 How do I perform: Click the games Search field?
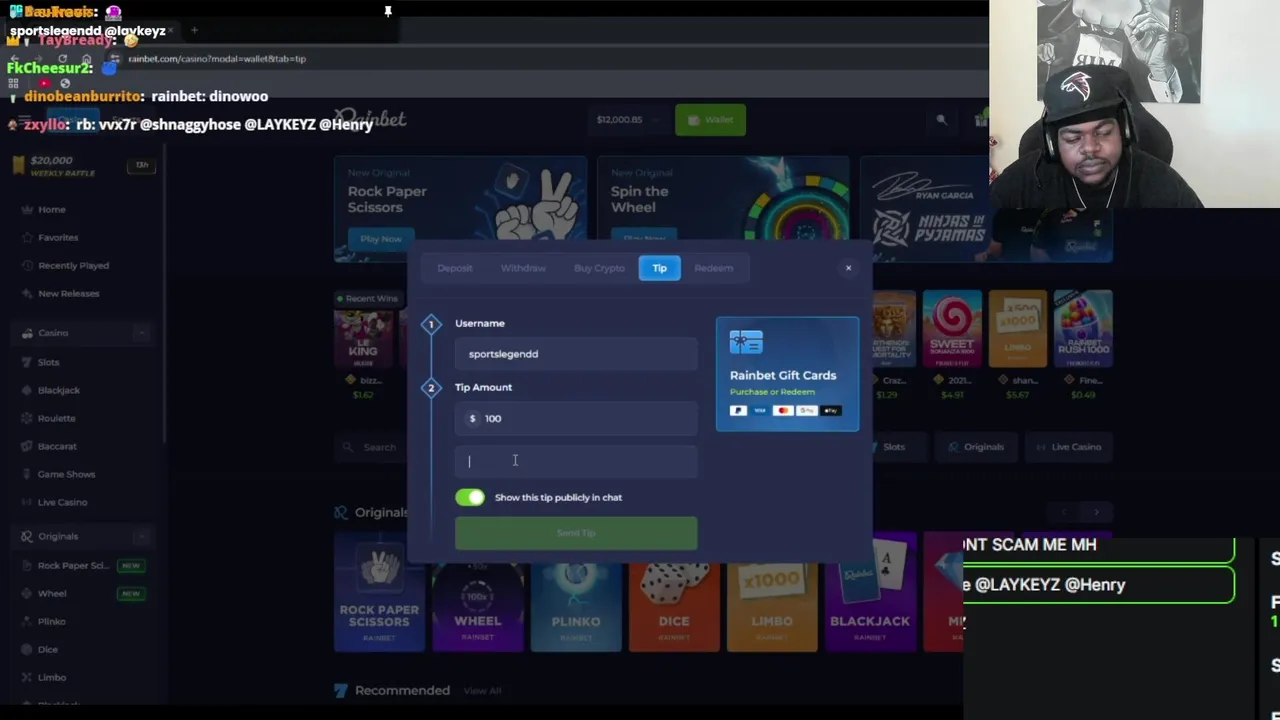click(x=372, y=447)
